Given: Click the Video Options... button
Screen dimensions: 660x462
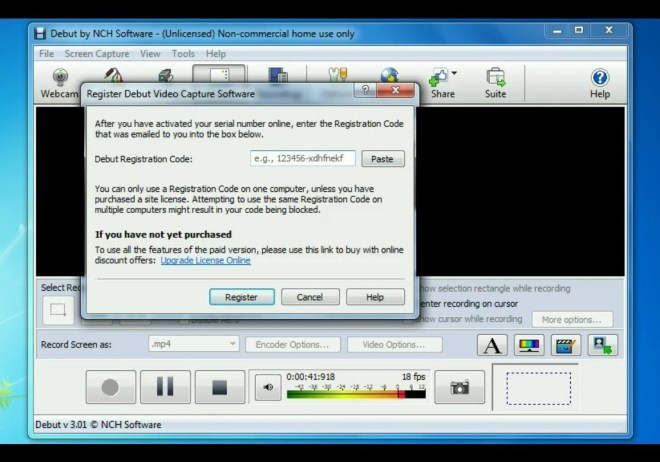Looking at the screenshot, I should click(x=394, y=345).
